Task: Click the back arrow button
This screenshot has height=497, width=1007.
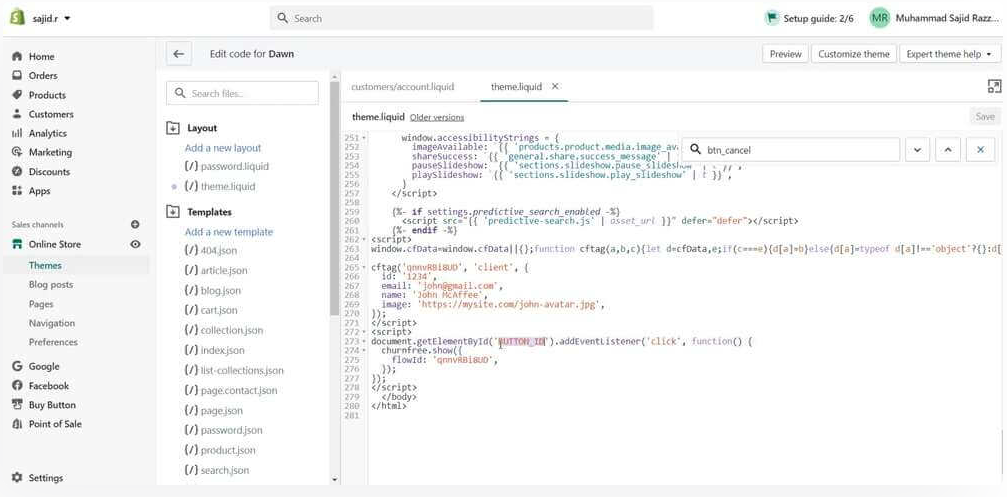Action: (179, 54)
